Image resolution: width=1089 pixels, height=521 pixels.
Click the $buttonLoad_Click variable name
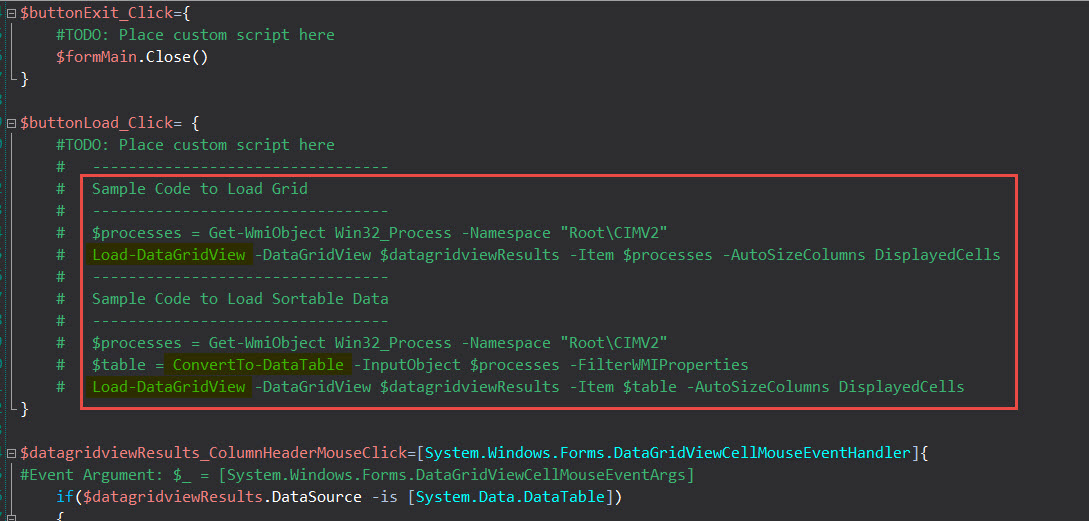96,123
